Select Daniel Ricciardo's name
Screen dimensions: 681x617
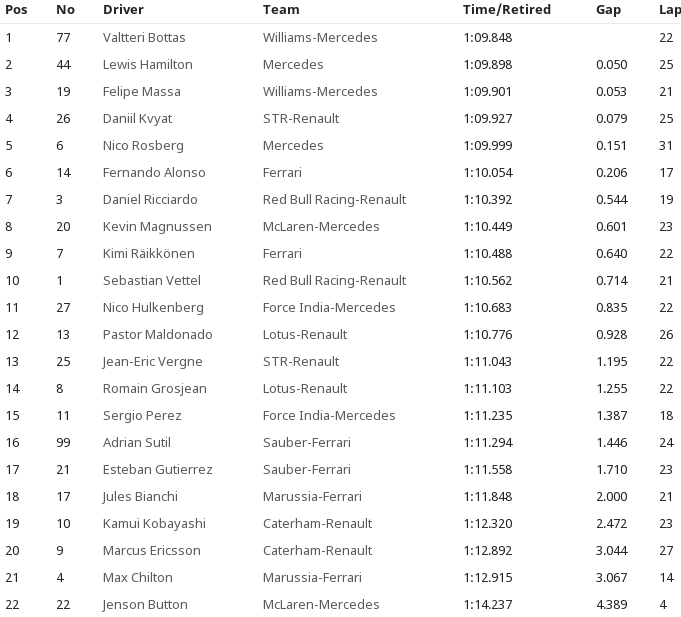[150, 199]
